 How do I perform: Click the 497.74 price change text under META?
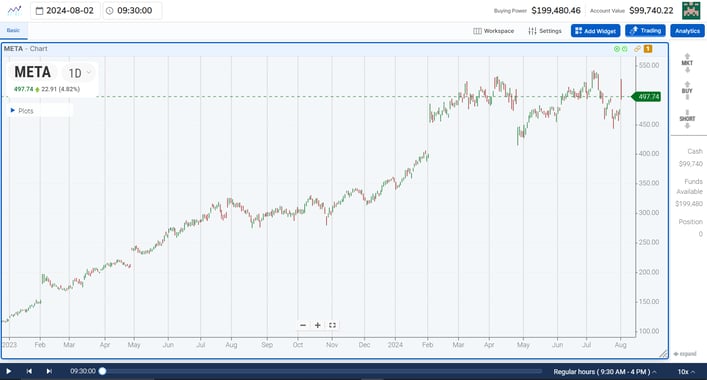point(47,89)
